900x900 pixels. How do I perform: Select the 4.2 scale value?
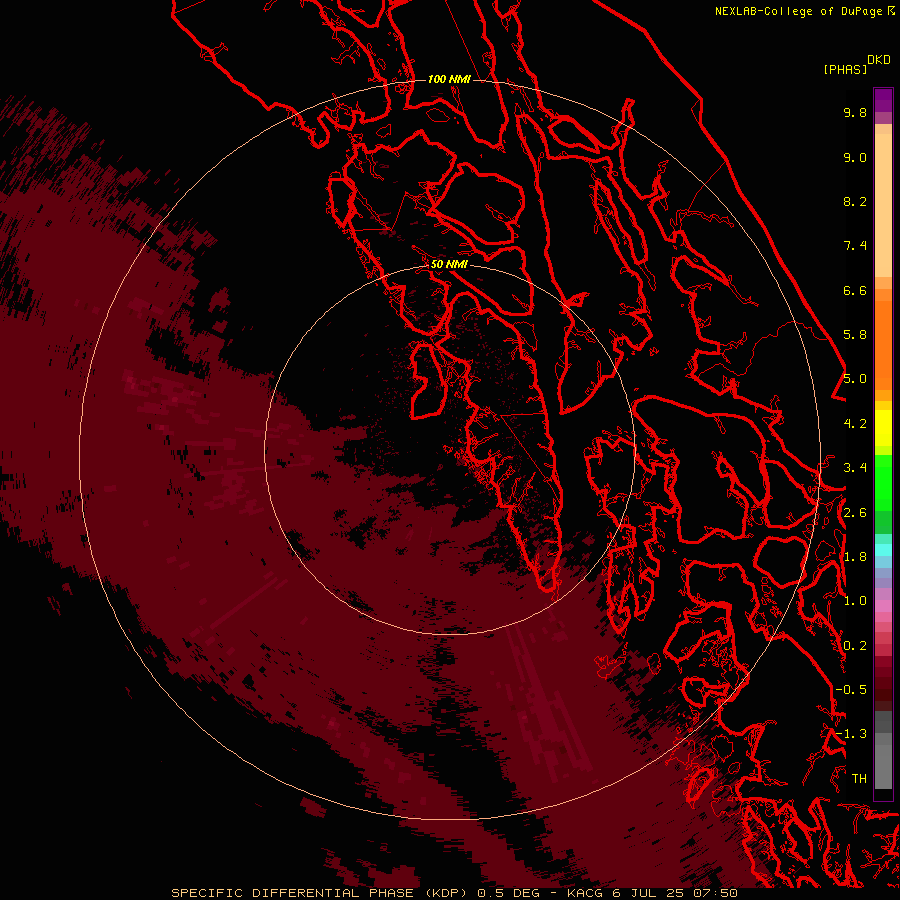[855, 424]
